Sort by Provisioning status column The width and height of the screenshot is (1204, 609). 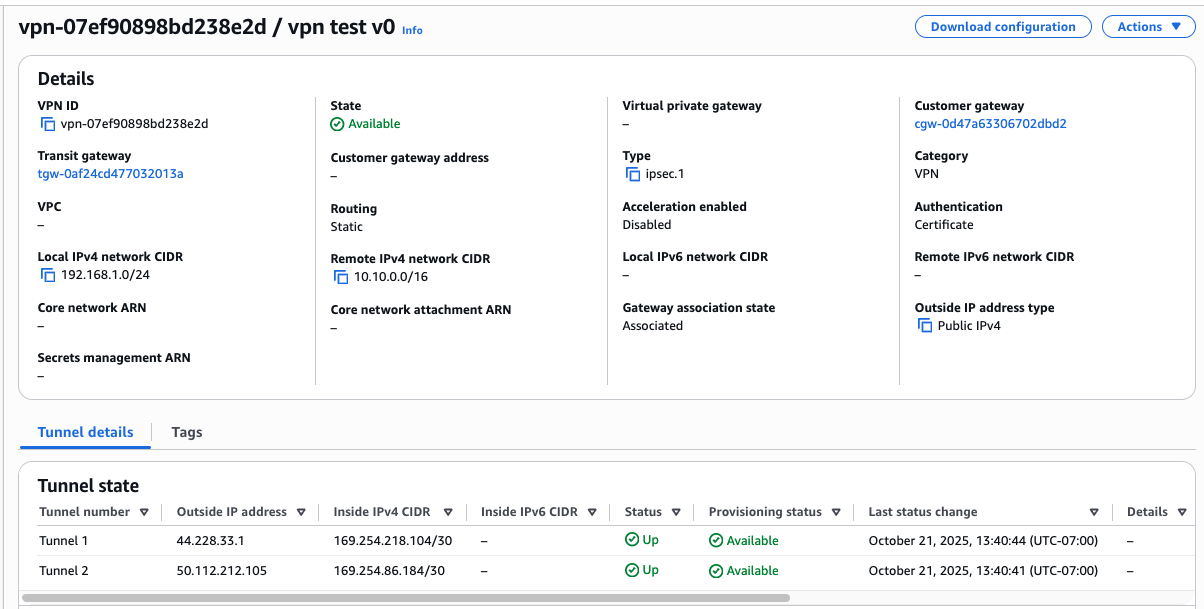coord(836,512)
